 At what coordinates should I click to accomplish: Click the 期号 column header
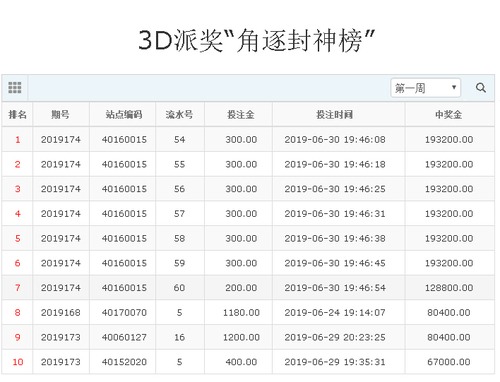click(61, 115)
